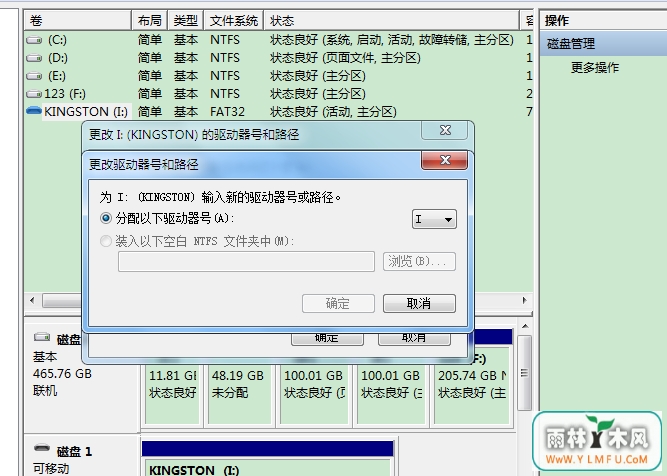Sort by the 布局 column header
The image size is (667, 476).
pos(150,20)
